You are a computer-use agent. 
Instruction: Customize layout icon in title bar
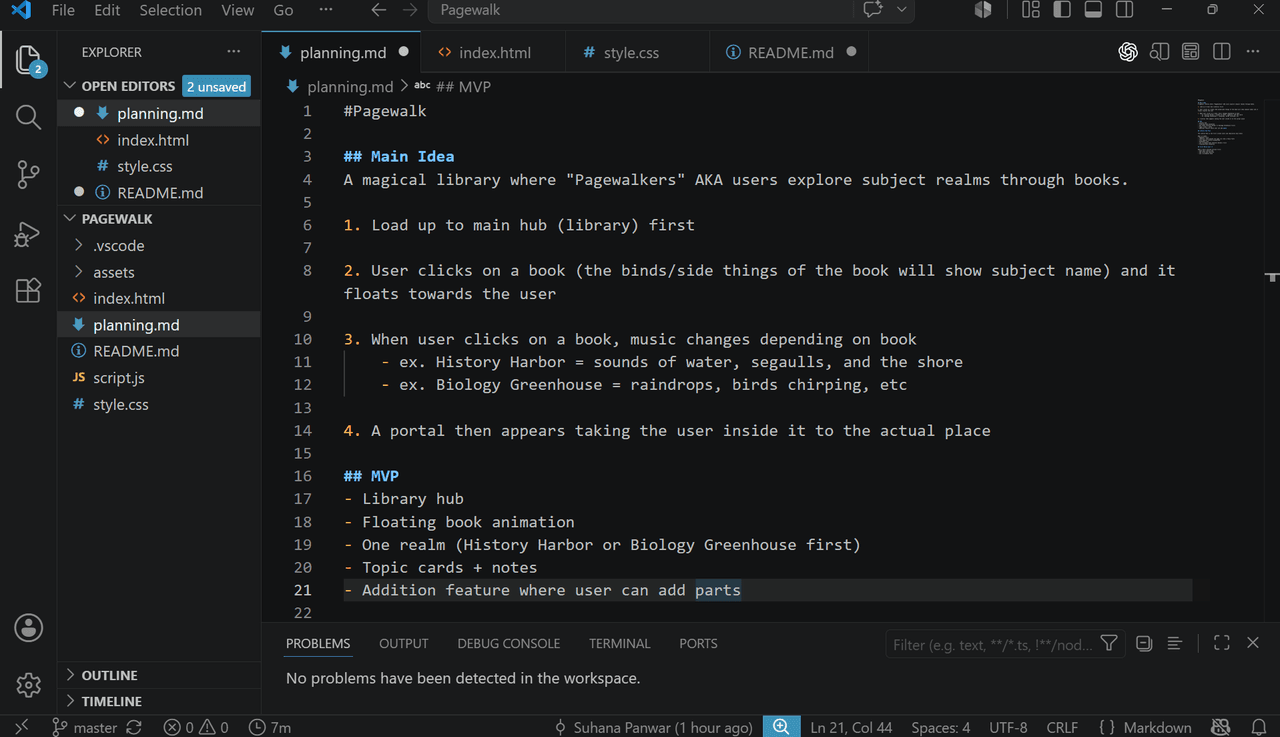click(x=1031, y=10)
